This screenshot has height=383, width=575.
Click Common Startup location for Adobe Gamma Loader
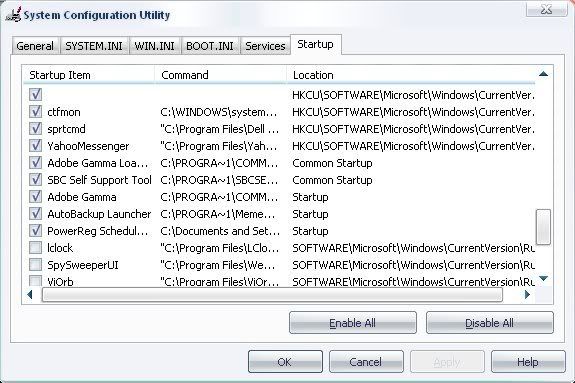[332, 163]
